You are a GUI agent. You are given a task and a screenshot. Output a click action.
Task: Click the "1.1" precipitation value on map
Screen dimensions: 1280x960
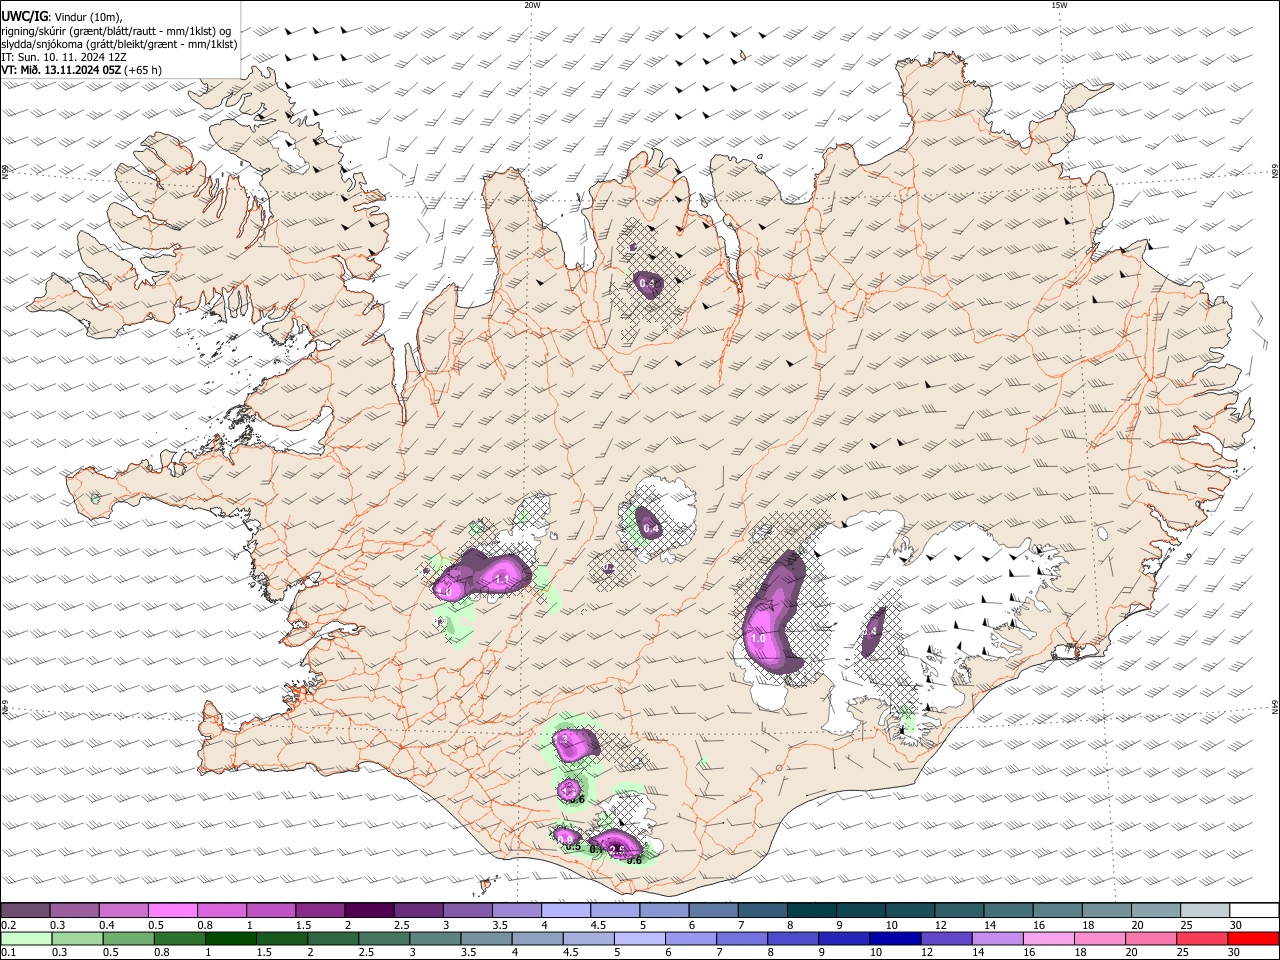[502, 579]
